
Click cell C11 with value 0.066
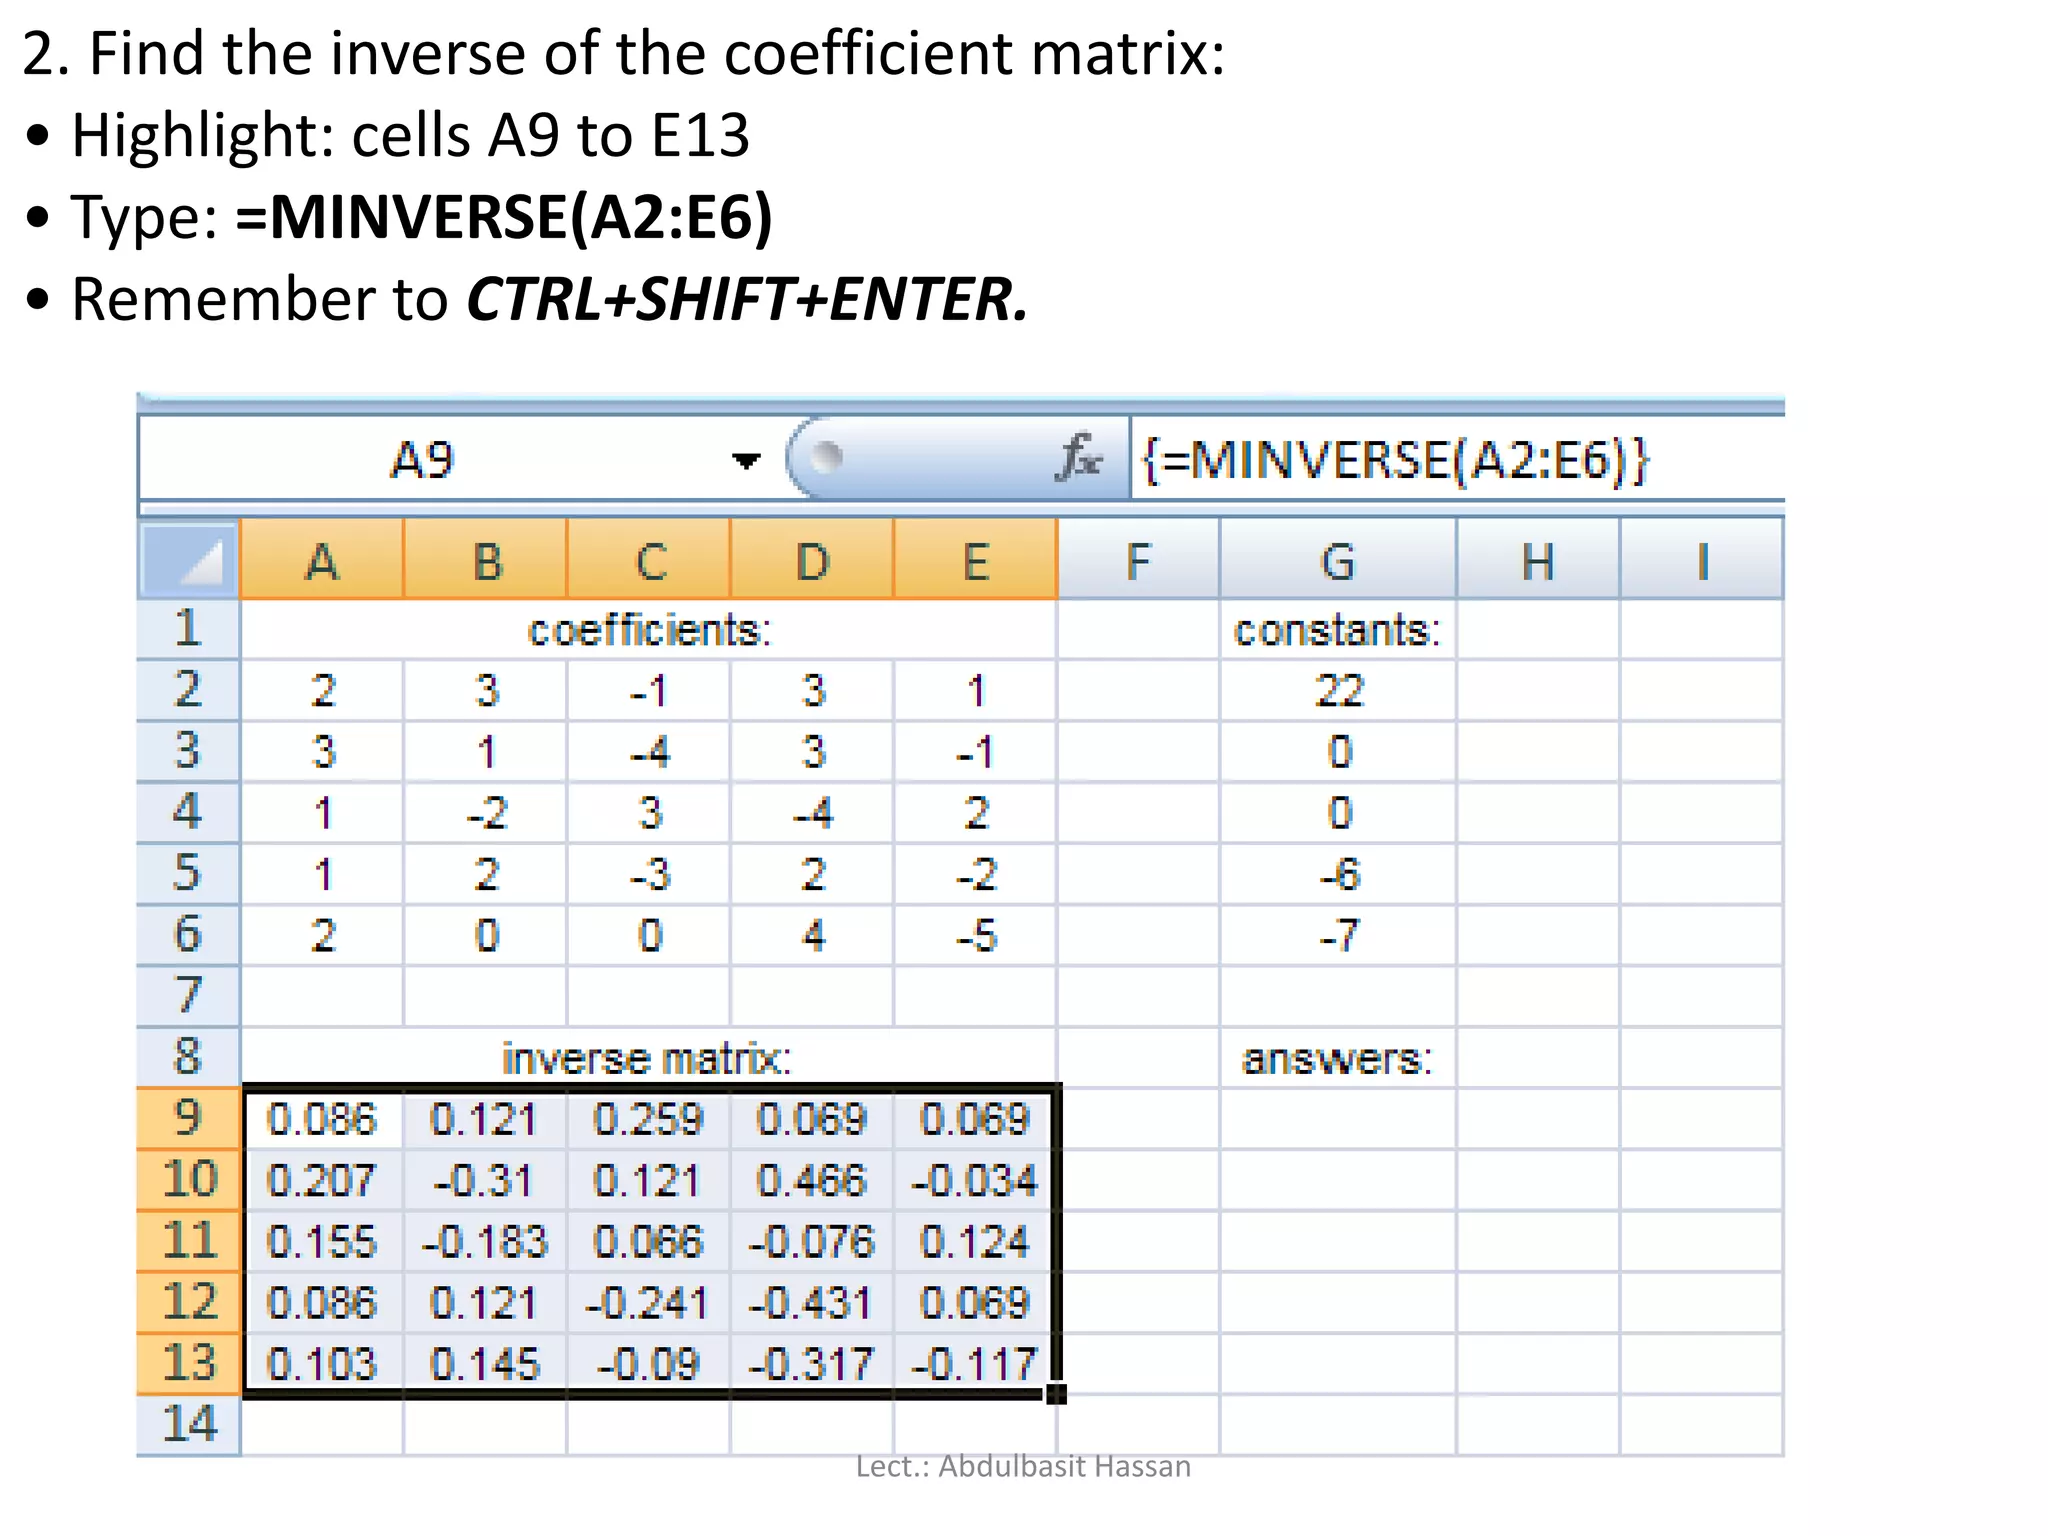(x=649, y=1241)
